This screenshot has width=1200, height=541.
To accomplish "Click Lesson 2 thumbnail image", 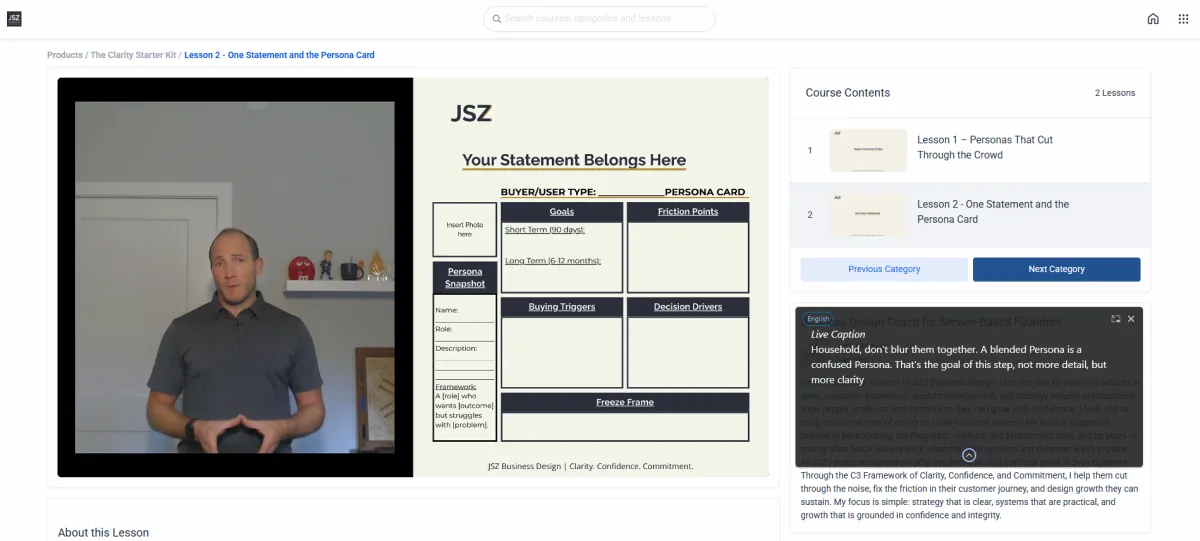I will coord(868,215).
